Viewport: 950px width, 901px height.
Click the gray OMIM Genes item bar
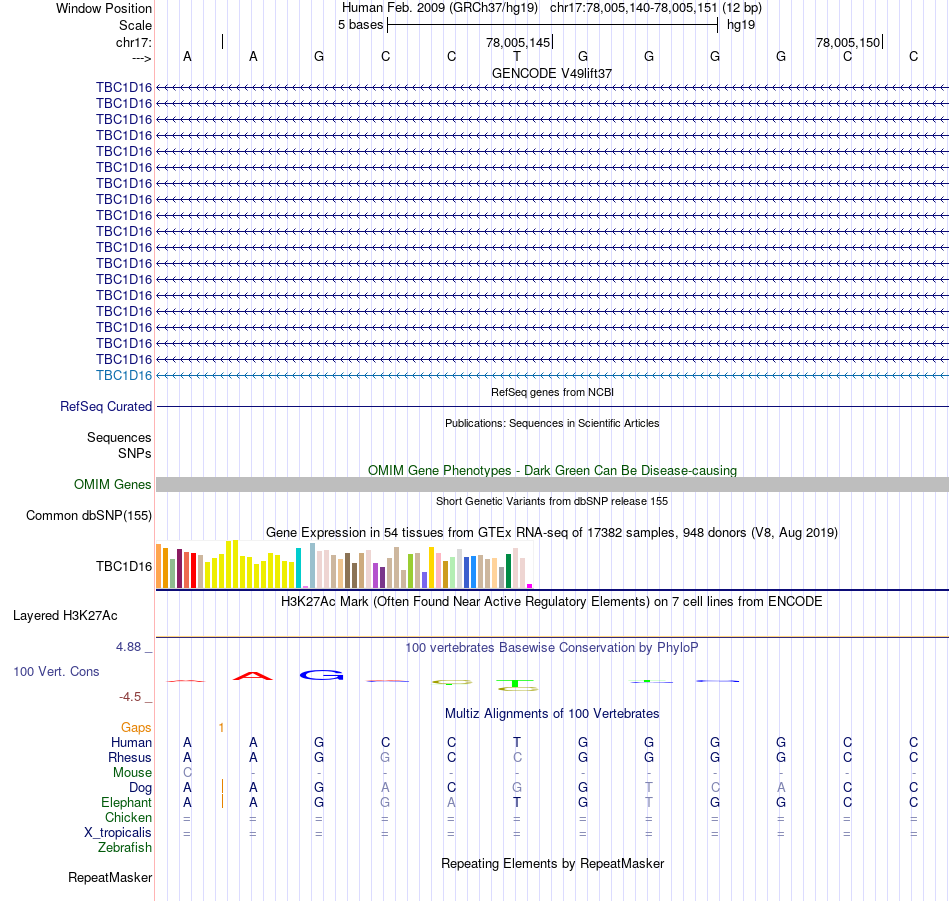553,484
